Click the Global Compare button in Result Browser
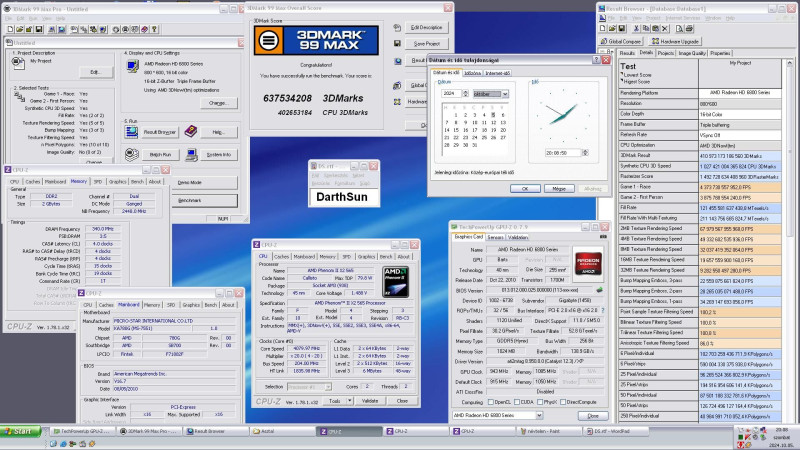The image size is (800, 450). 620,41
